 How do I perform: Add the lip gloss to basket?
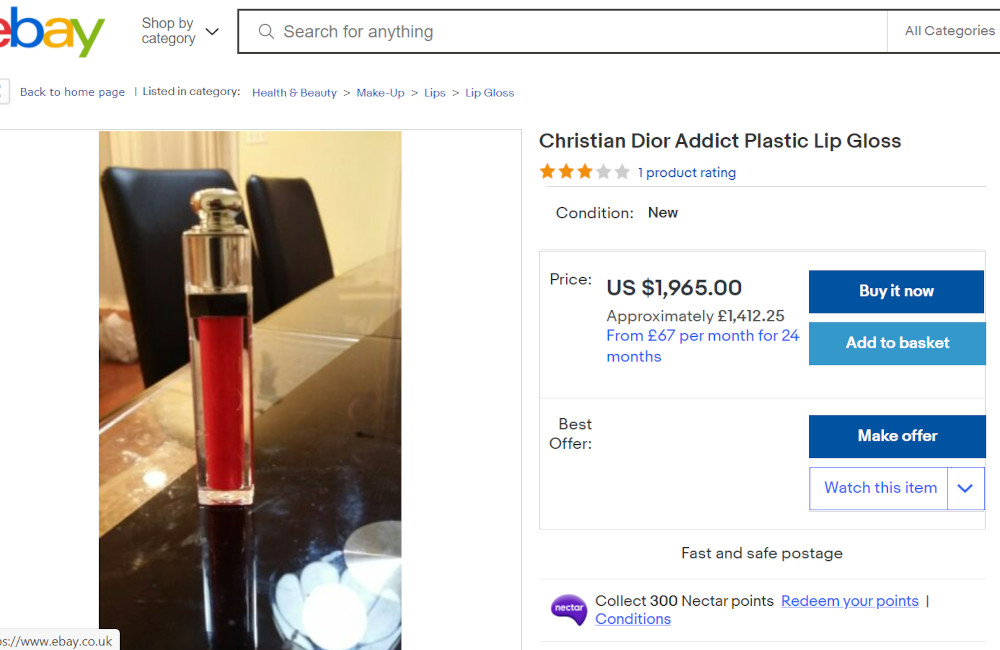tap(897, 343)
